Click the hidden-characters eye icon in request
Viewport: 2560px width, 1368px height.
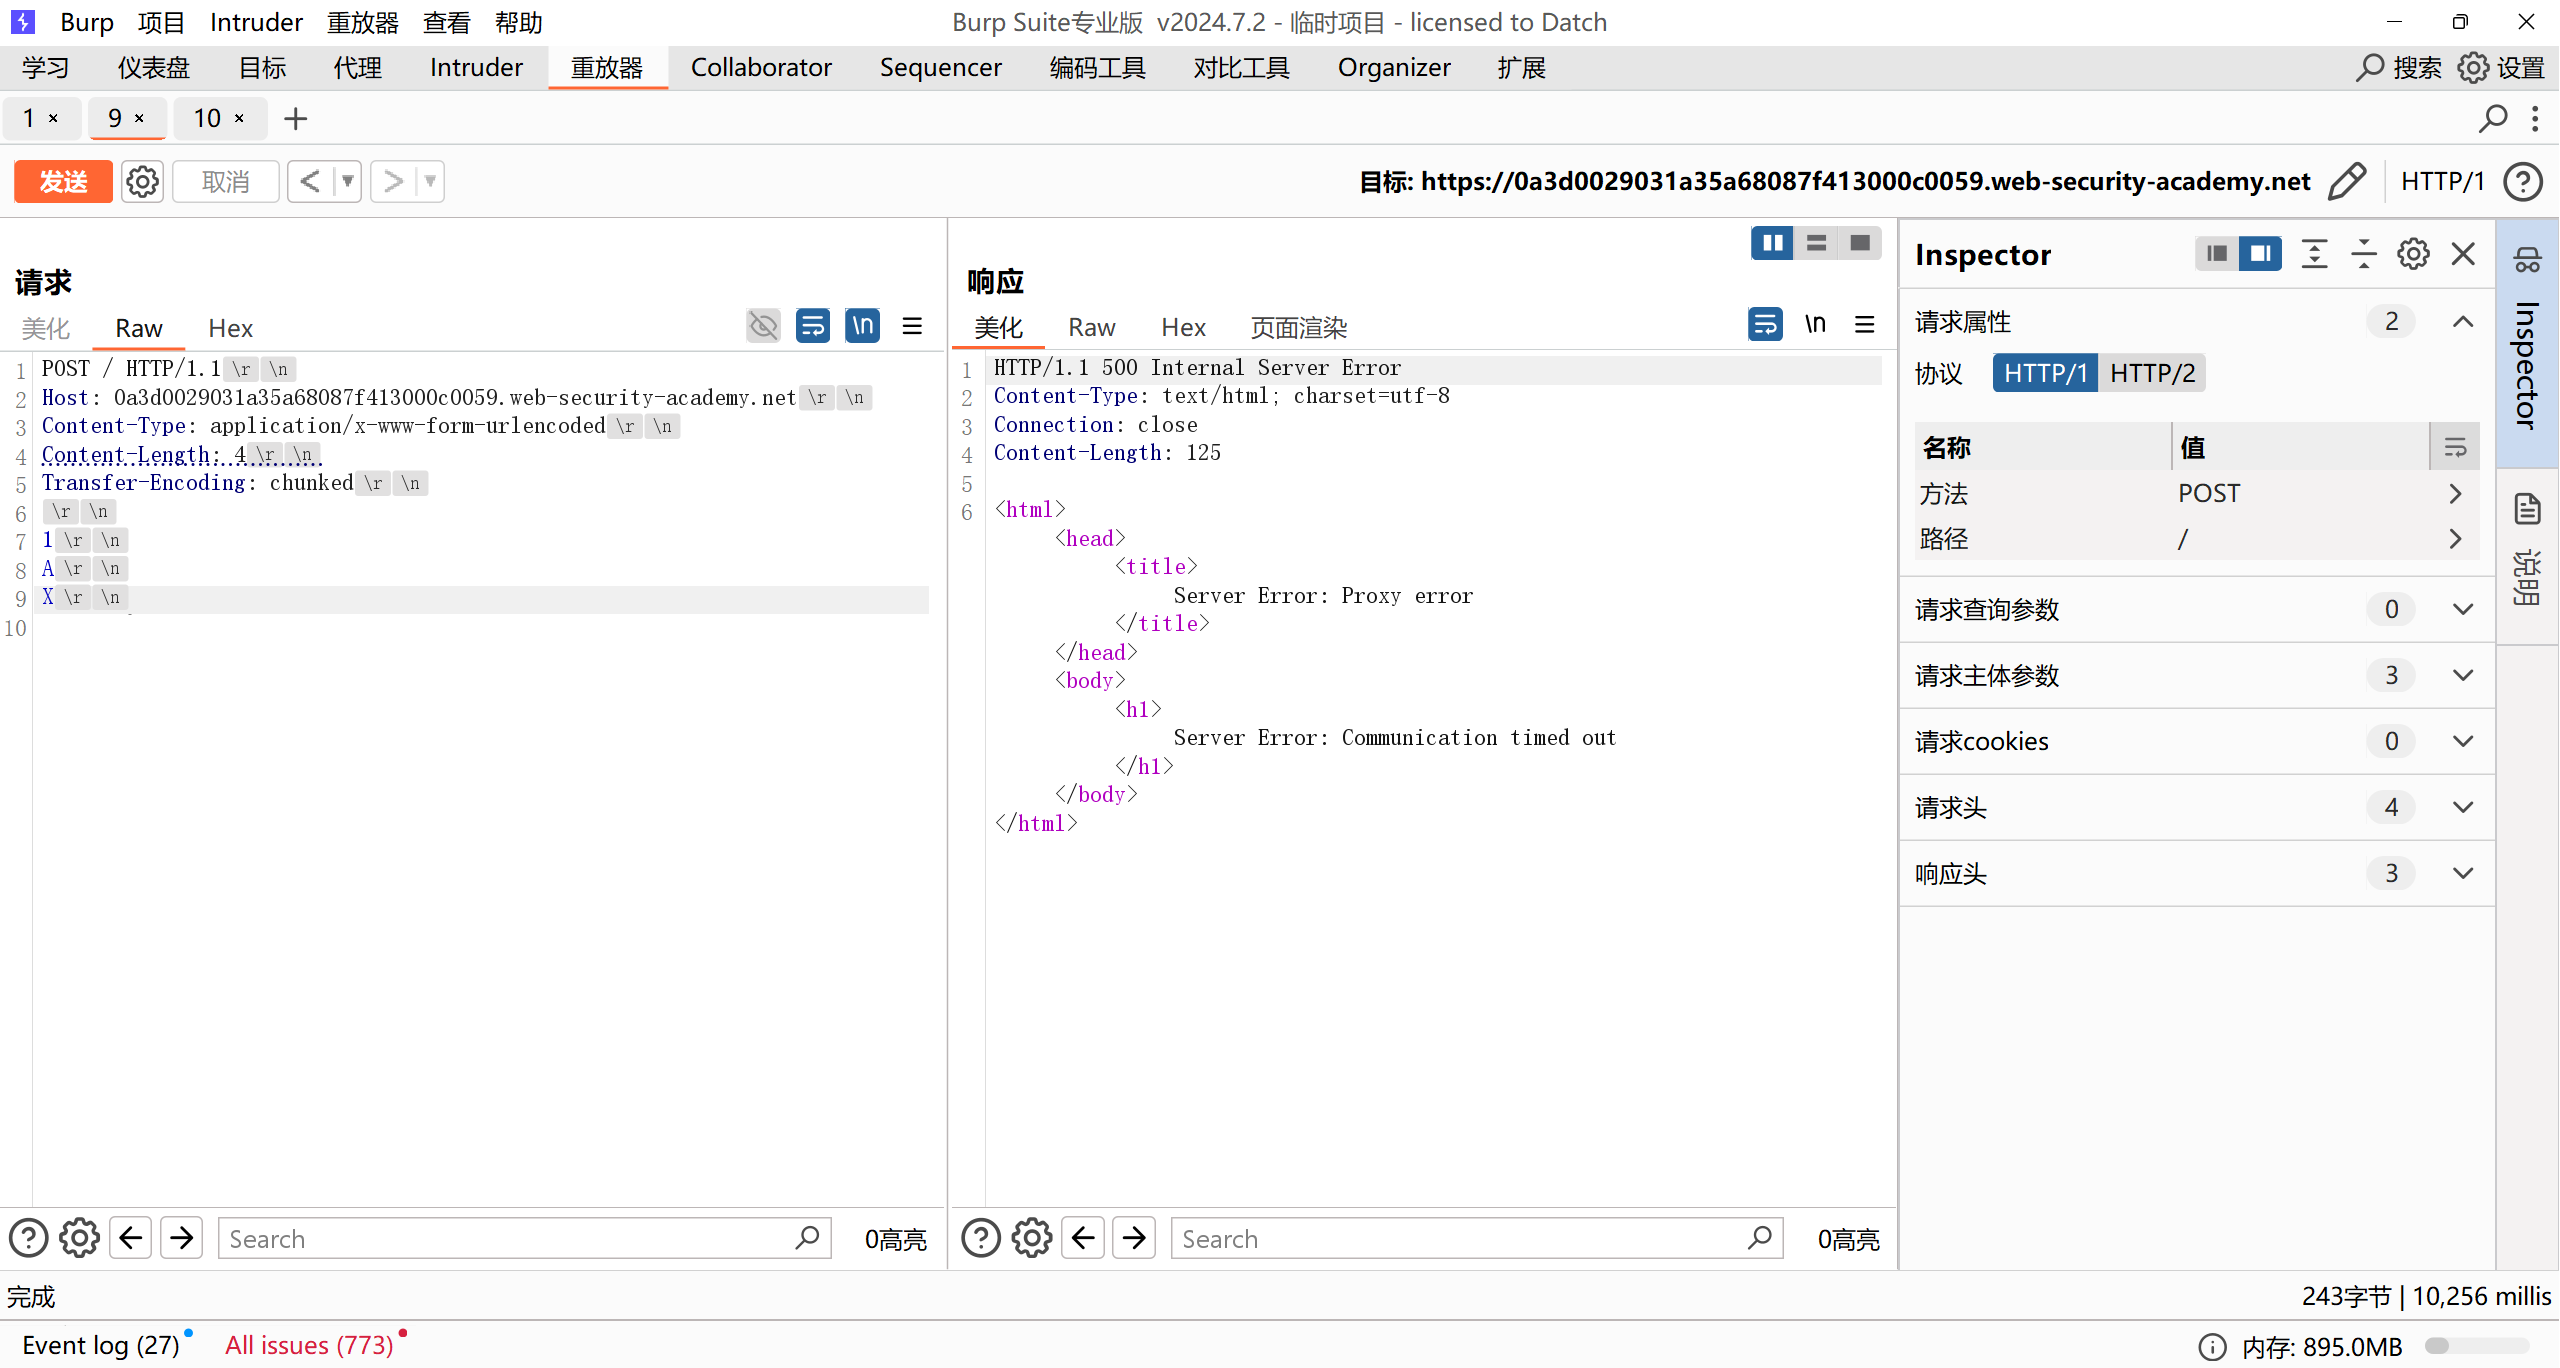tap(763, 326)
